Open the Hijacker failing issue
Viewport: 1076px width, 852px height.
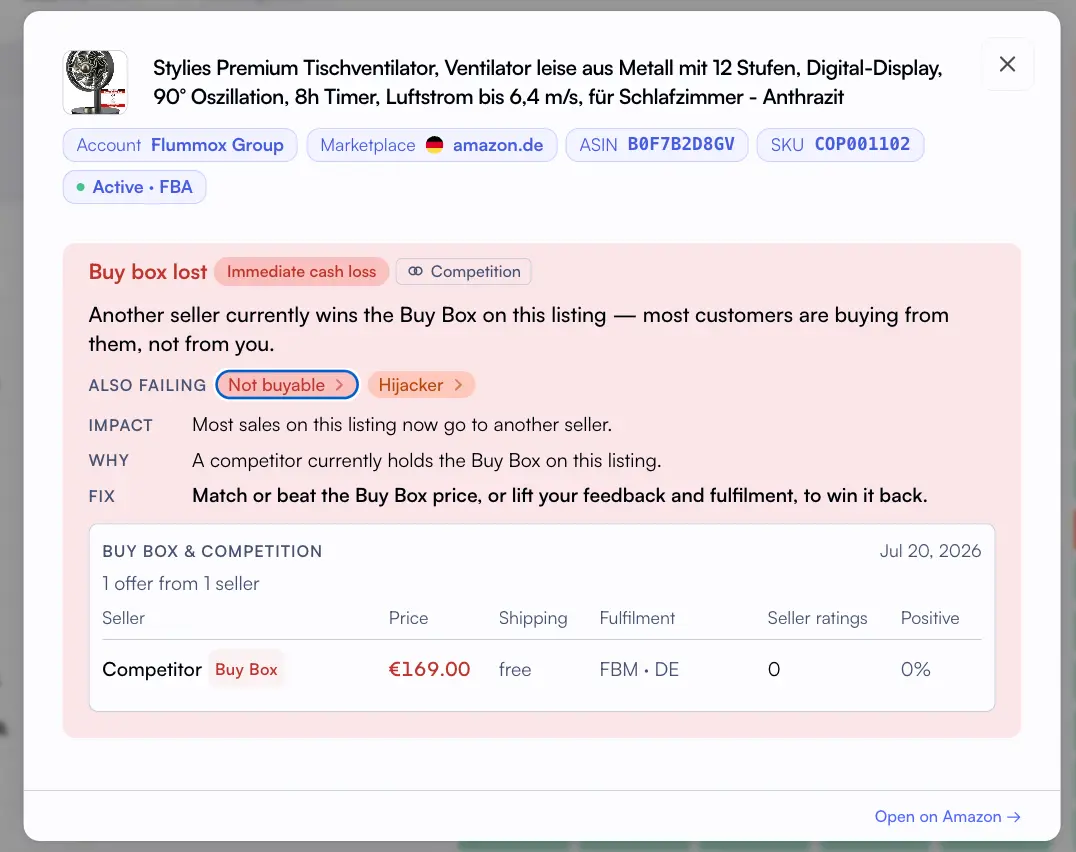coord(421,385)
